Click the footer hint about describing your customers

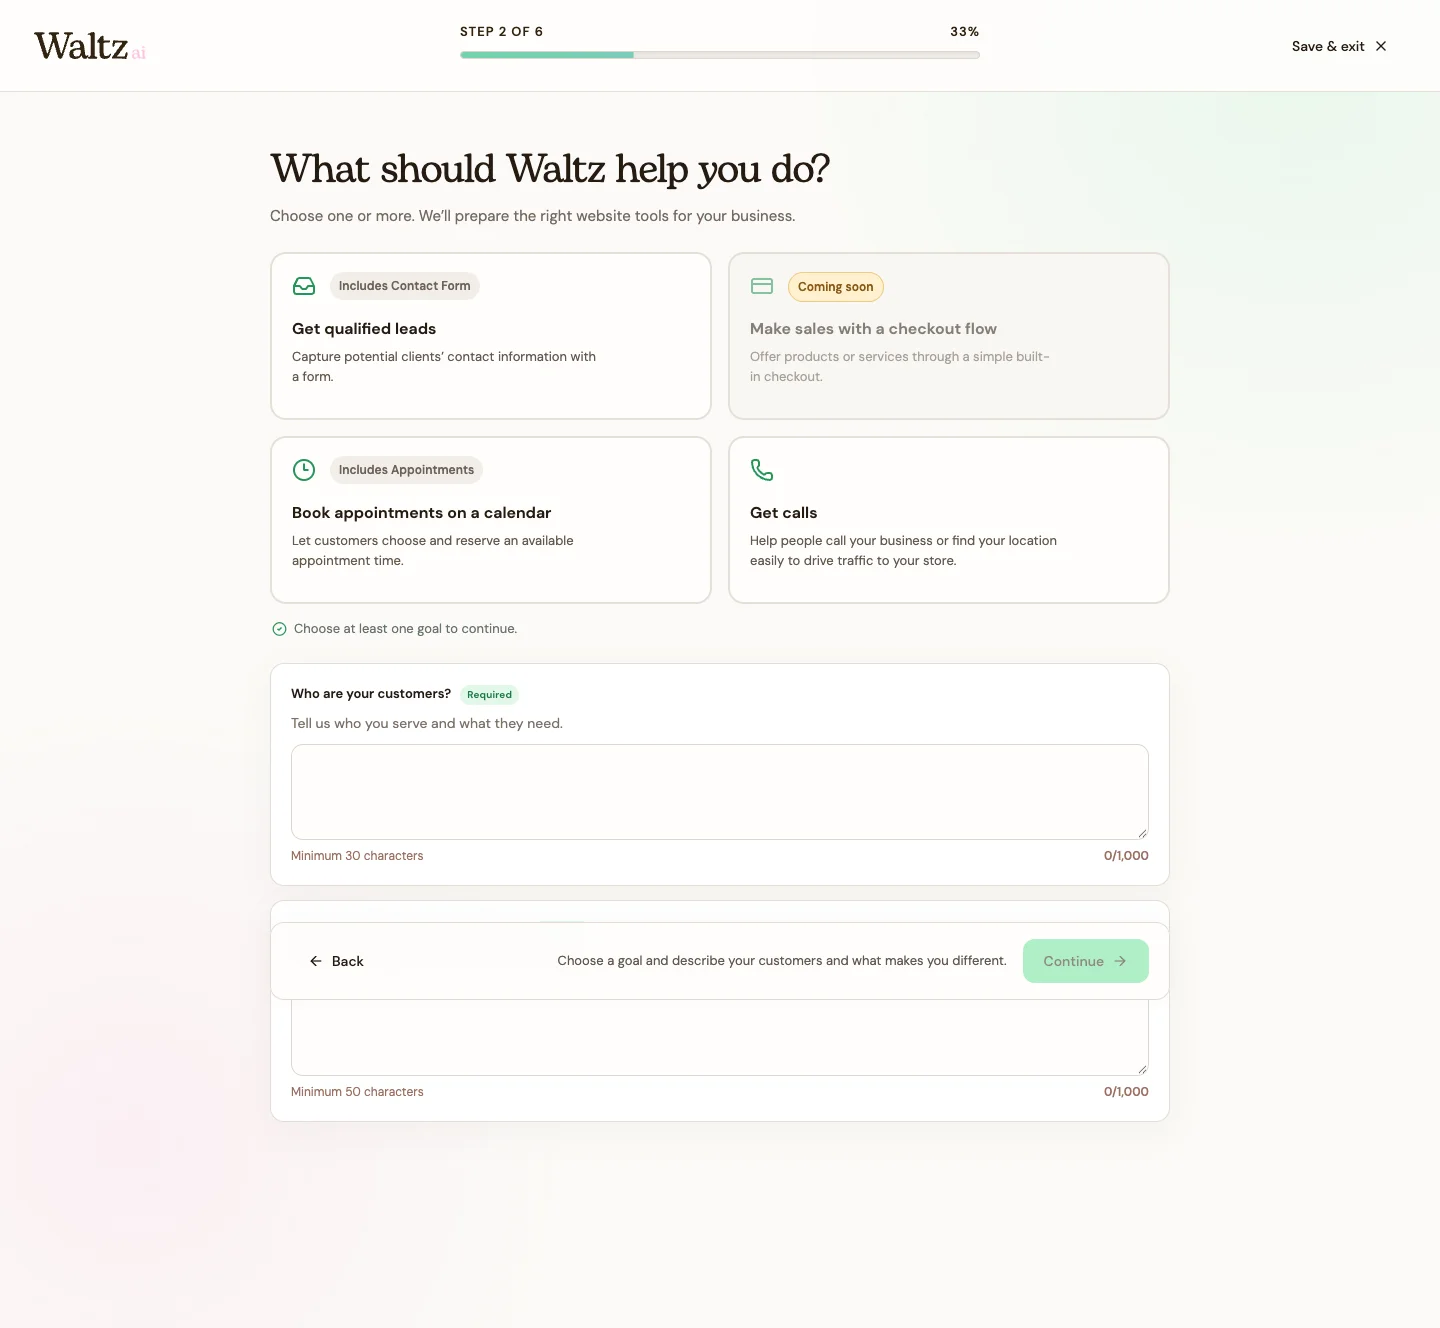(x=782, y=961)
